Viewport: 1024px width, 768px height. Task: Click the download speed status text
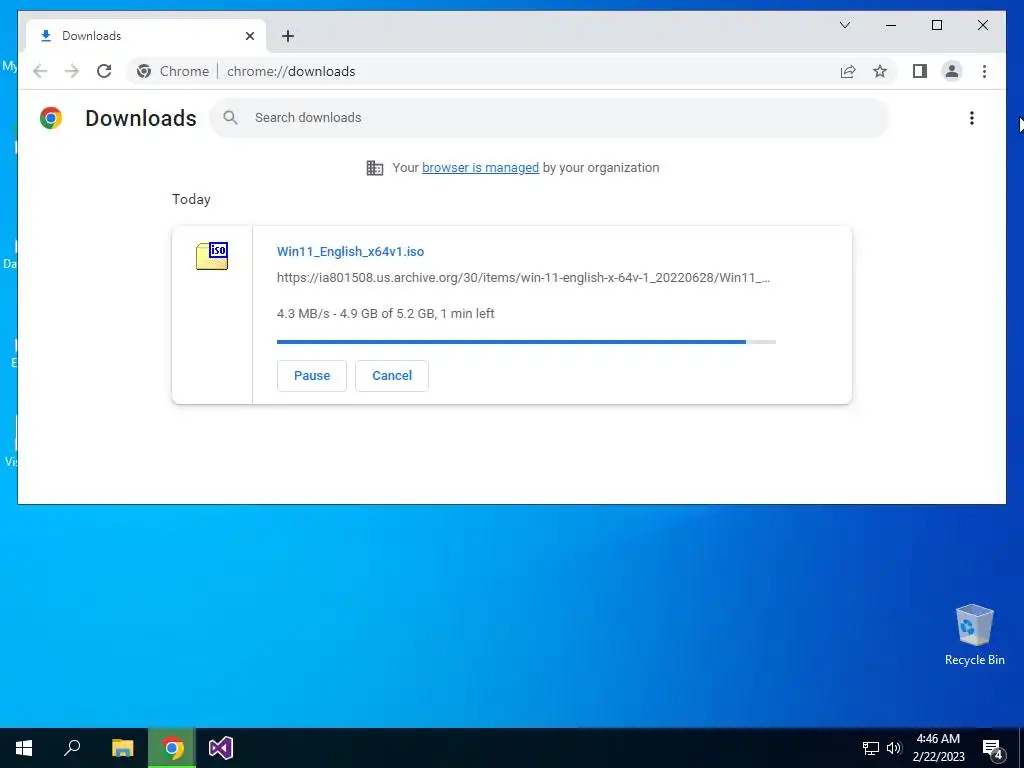[385, 313]
